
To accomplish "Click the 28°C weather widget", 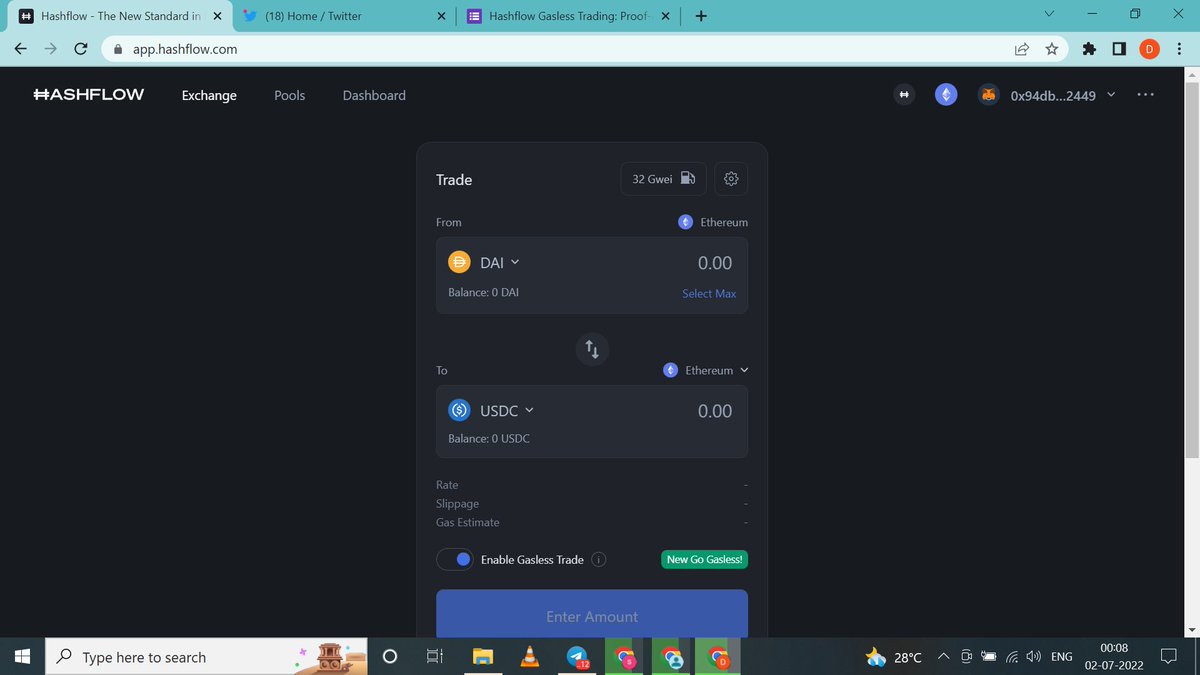I will tap(894, 657).
